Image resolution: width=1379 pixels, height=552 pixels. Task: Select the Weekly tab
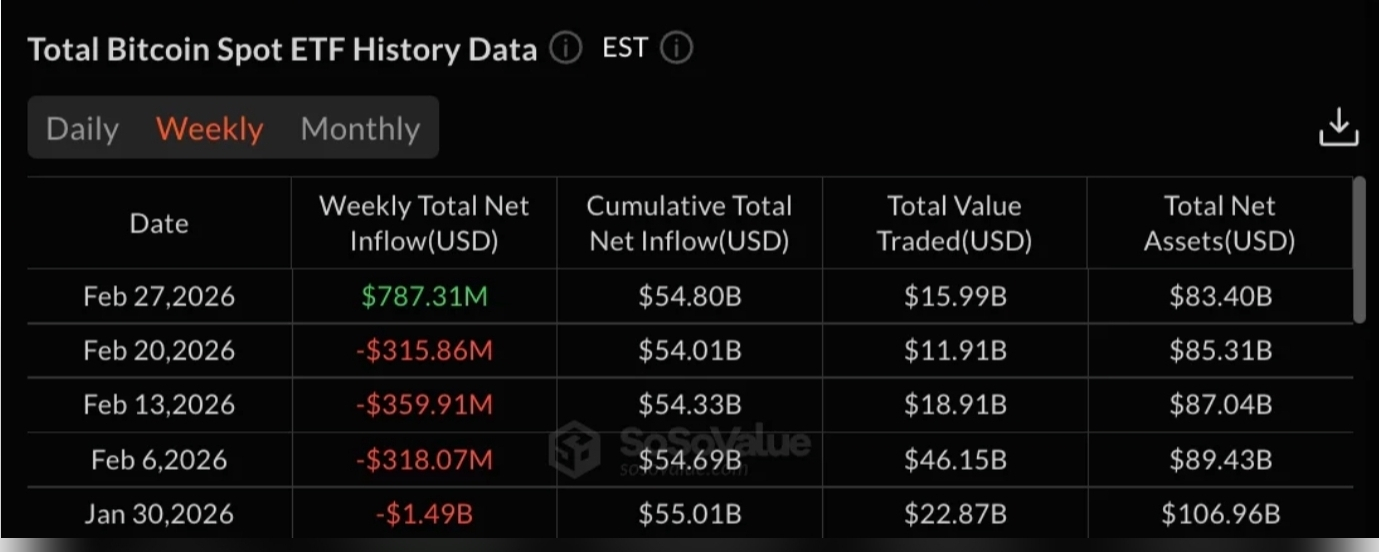210,129
